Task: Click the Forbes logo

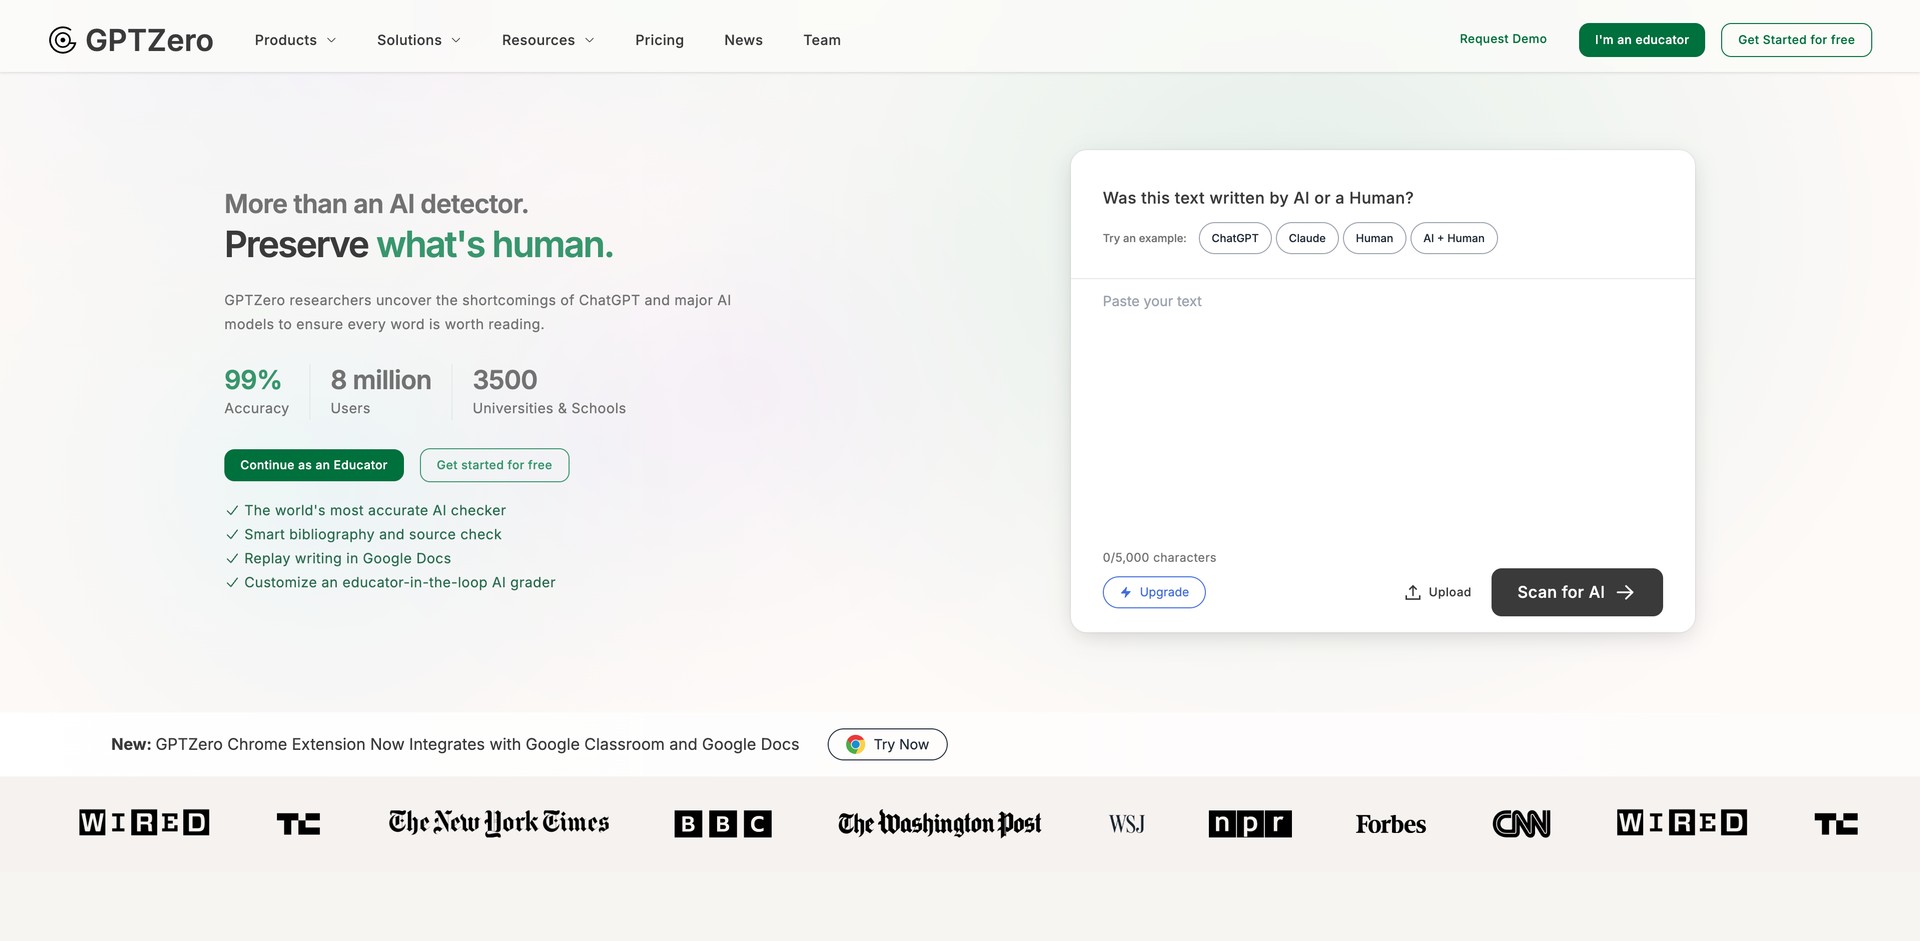Action: click(x=1391, y=824)
